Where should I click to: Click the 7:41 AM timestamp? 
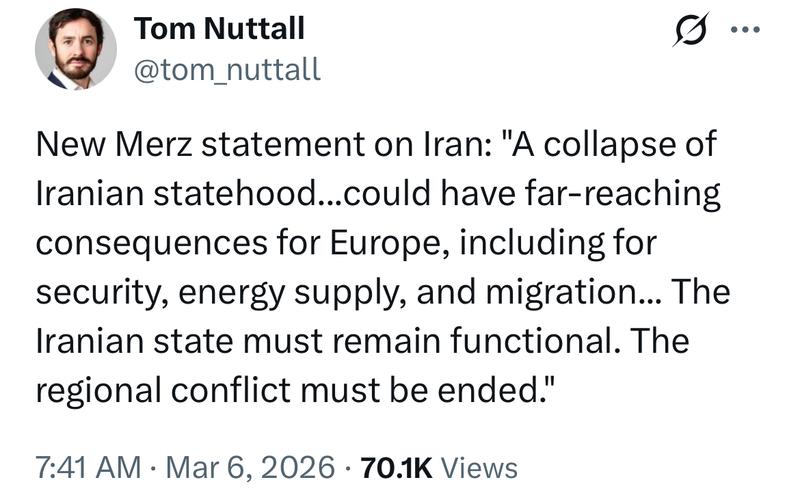88,467
